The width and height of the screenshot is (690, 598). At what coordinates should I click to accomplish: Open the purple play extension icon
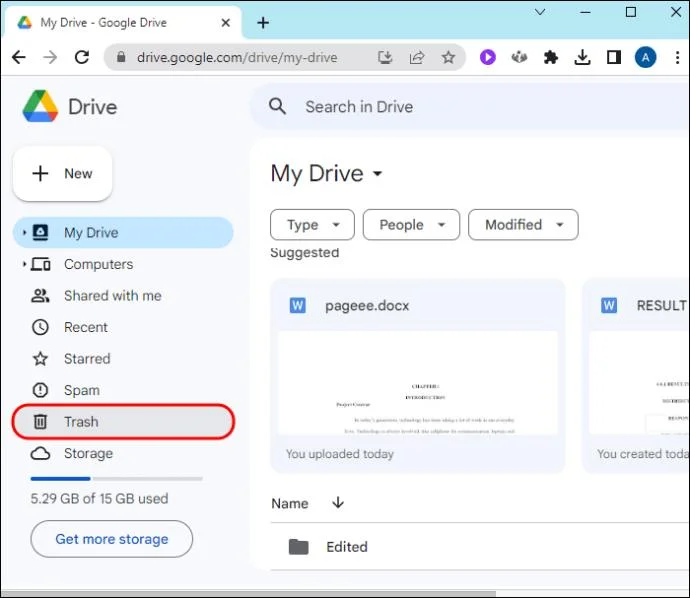[488, 57]
